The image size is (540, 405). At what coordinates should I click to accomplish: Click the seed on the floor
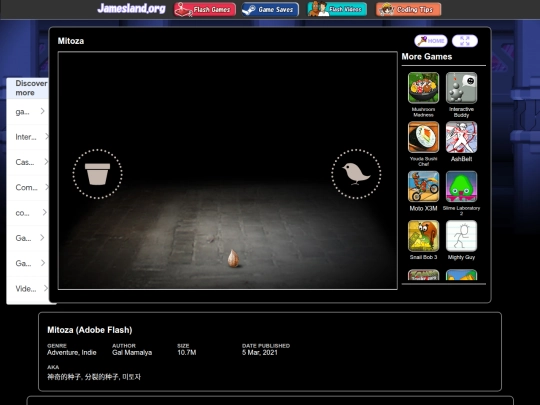click(x=233, y=258)
